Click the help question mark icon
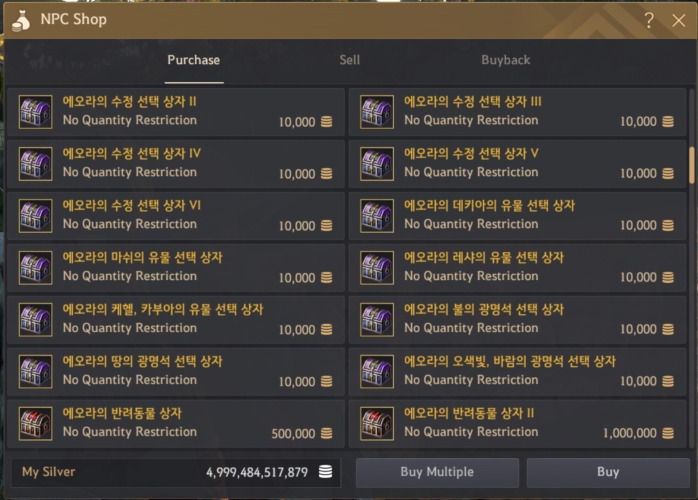 click(649, 20)
